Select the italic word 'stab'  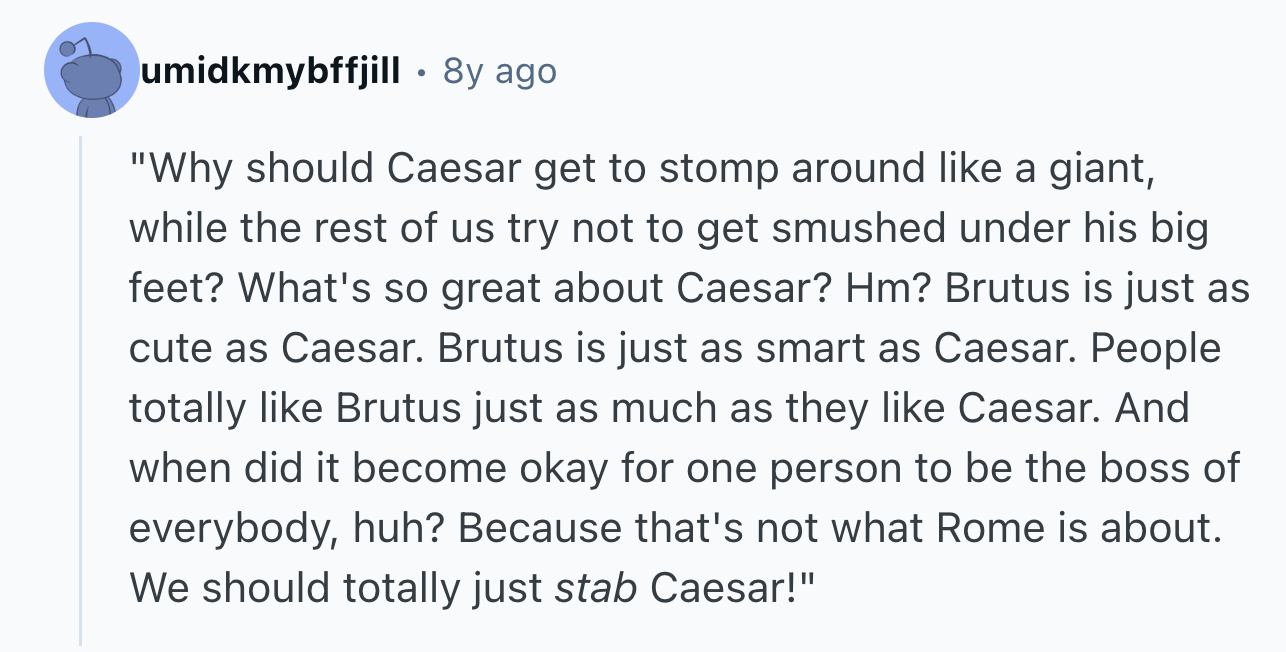click(x=595, y=588)
